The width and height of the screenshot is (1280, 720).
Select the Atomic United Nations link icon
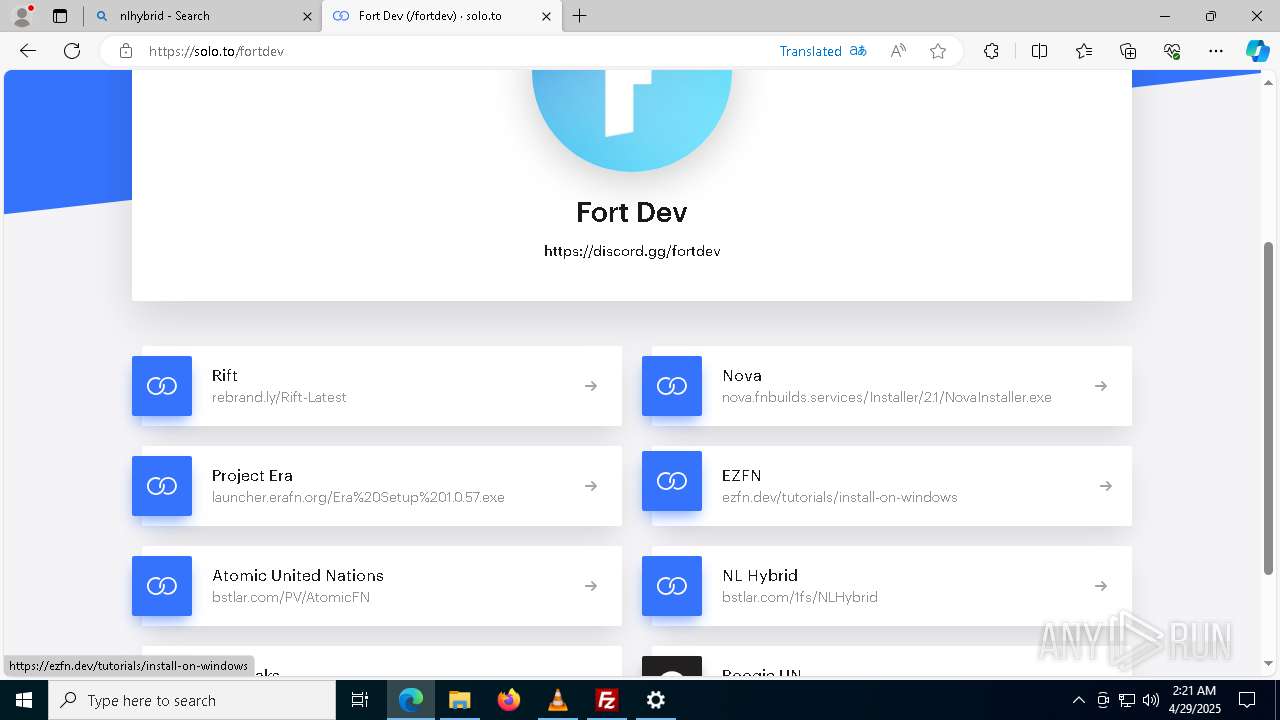162,586
